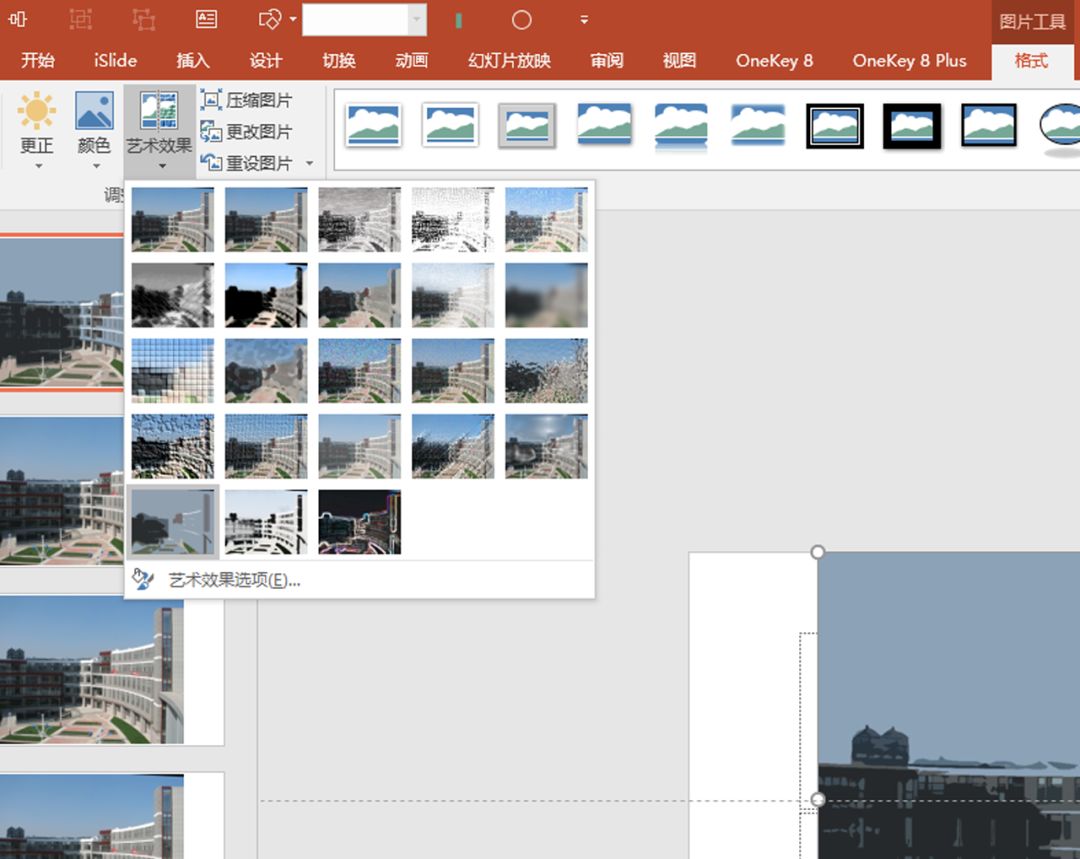Open the OneKey 8 tab
Viewport: 1080px width, 859px height.
[x=774, y=61]
